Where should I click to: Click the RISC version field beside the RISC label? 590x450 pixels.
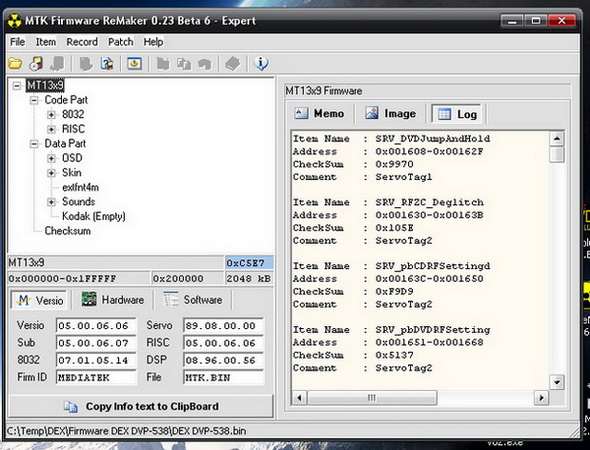224,343
